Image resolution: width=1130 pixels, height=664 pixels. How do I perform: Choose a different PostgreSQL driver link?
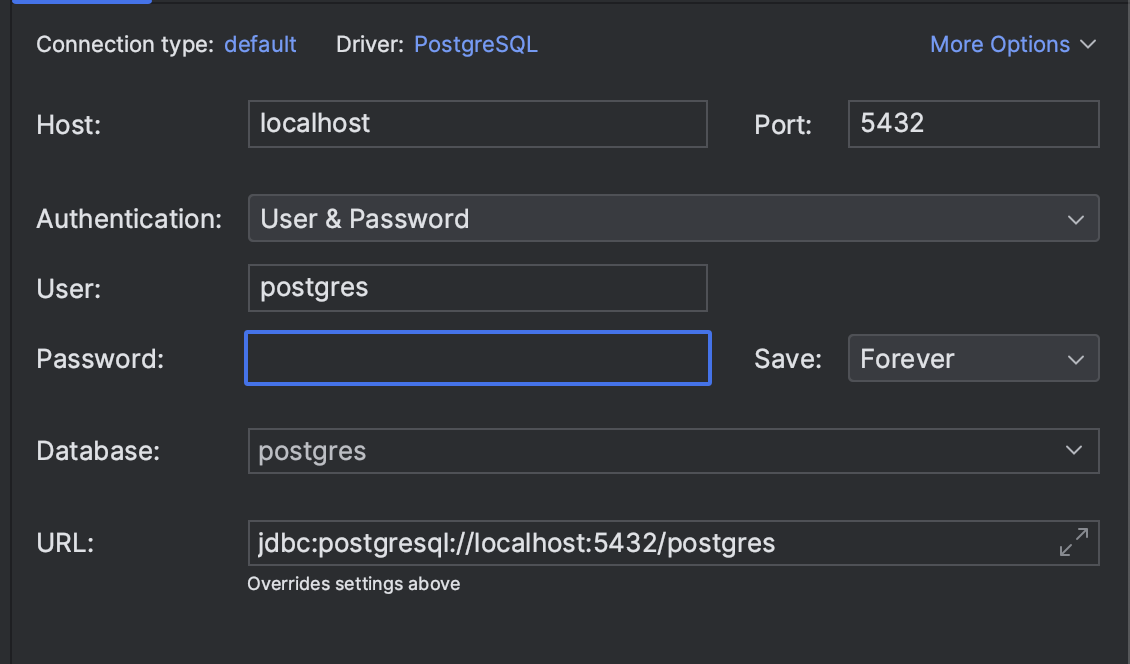point(476,45)
